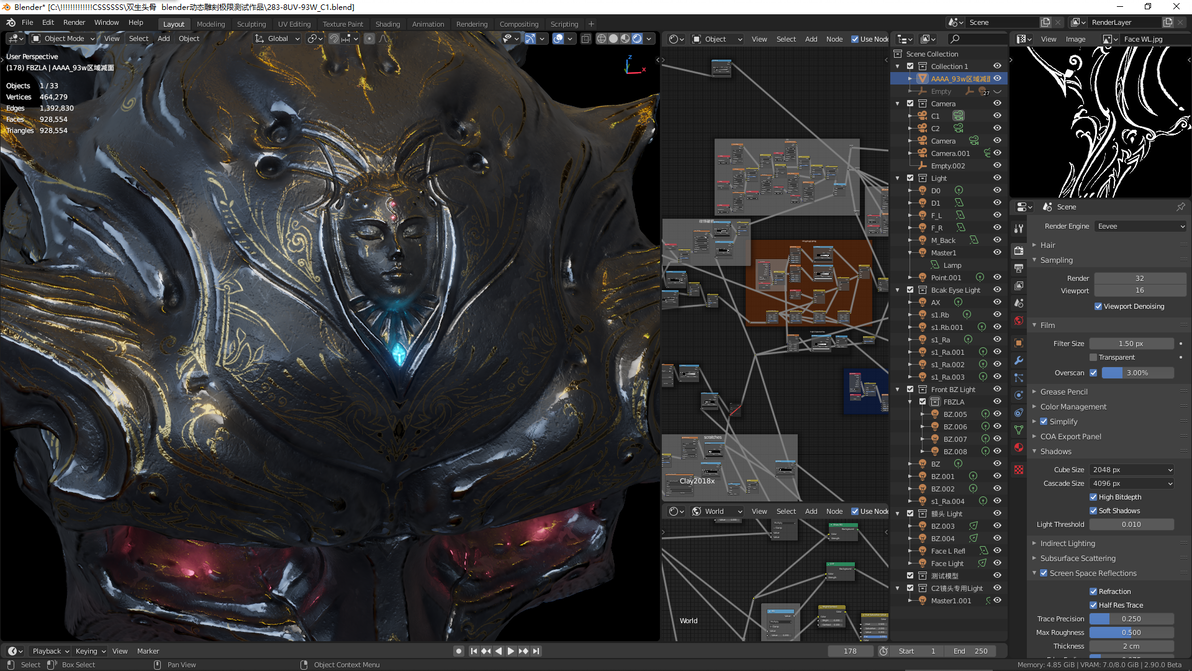Switch to the Sculpting workspace tab

tap(251, 24)
